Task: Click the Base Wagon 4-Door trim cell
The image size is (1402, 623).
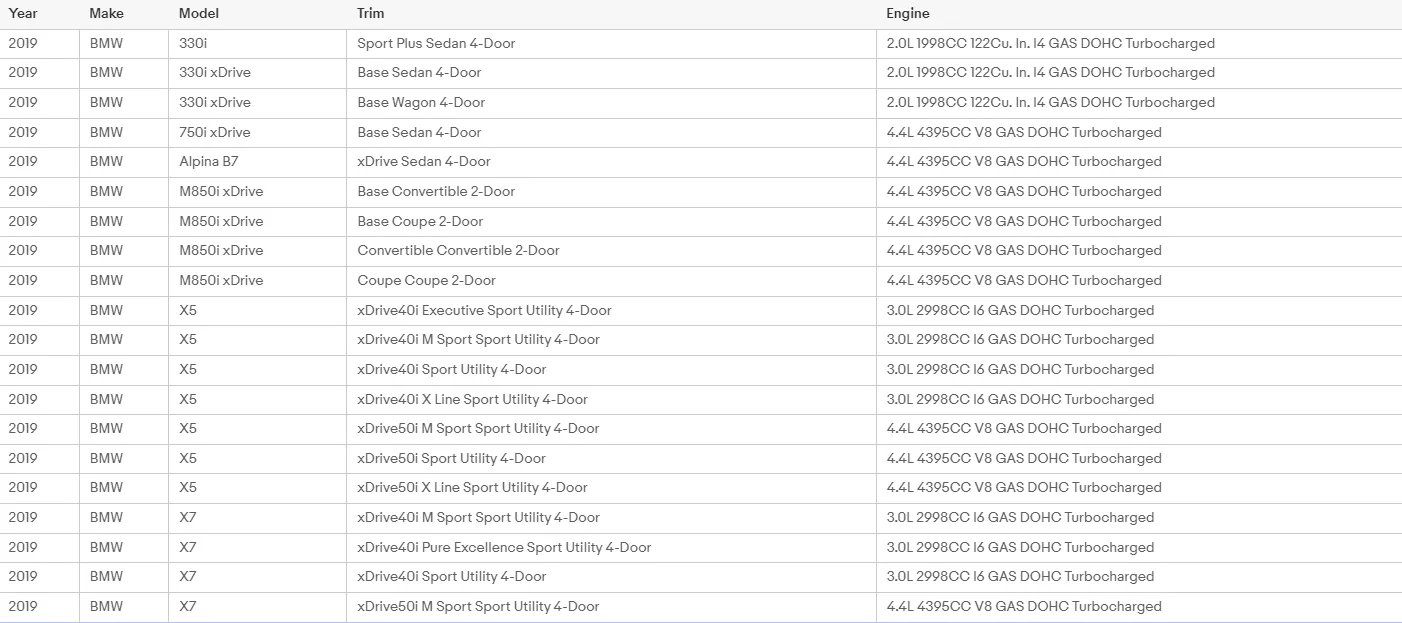Action: (x=612, y=103)
